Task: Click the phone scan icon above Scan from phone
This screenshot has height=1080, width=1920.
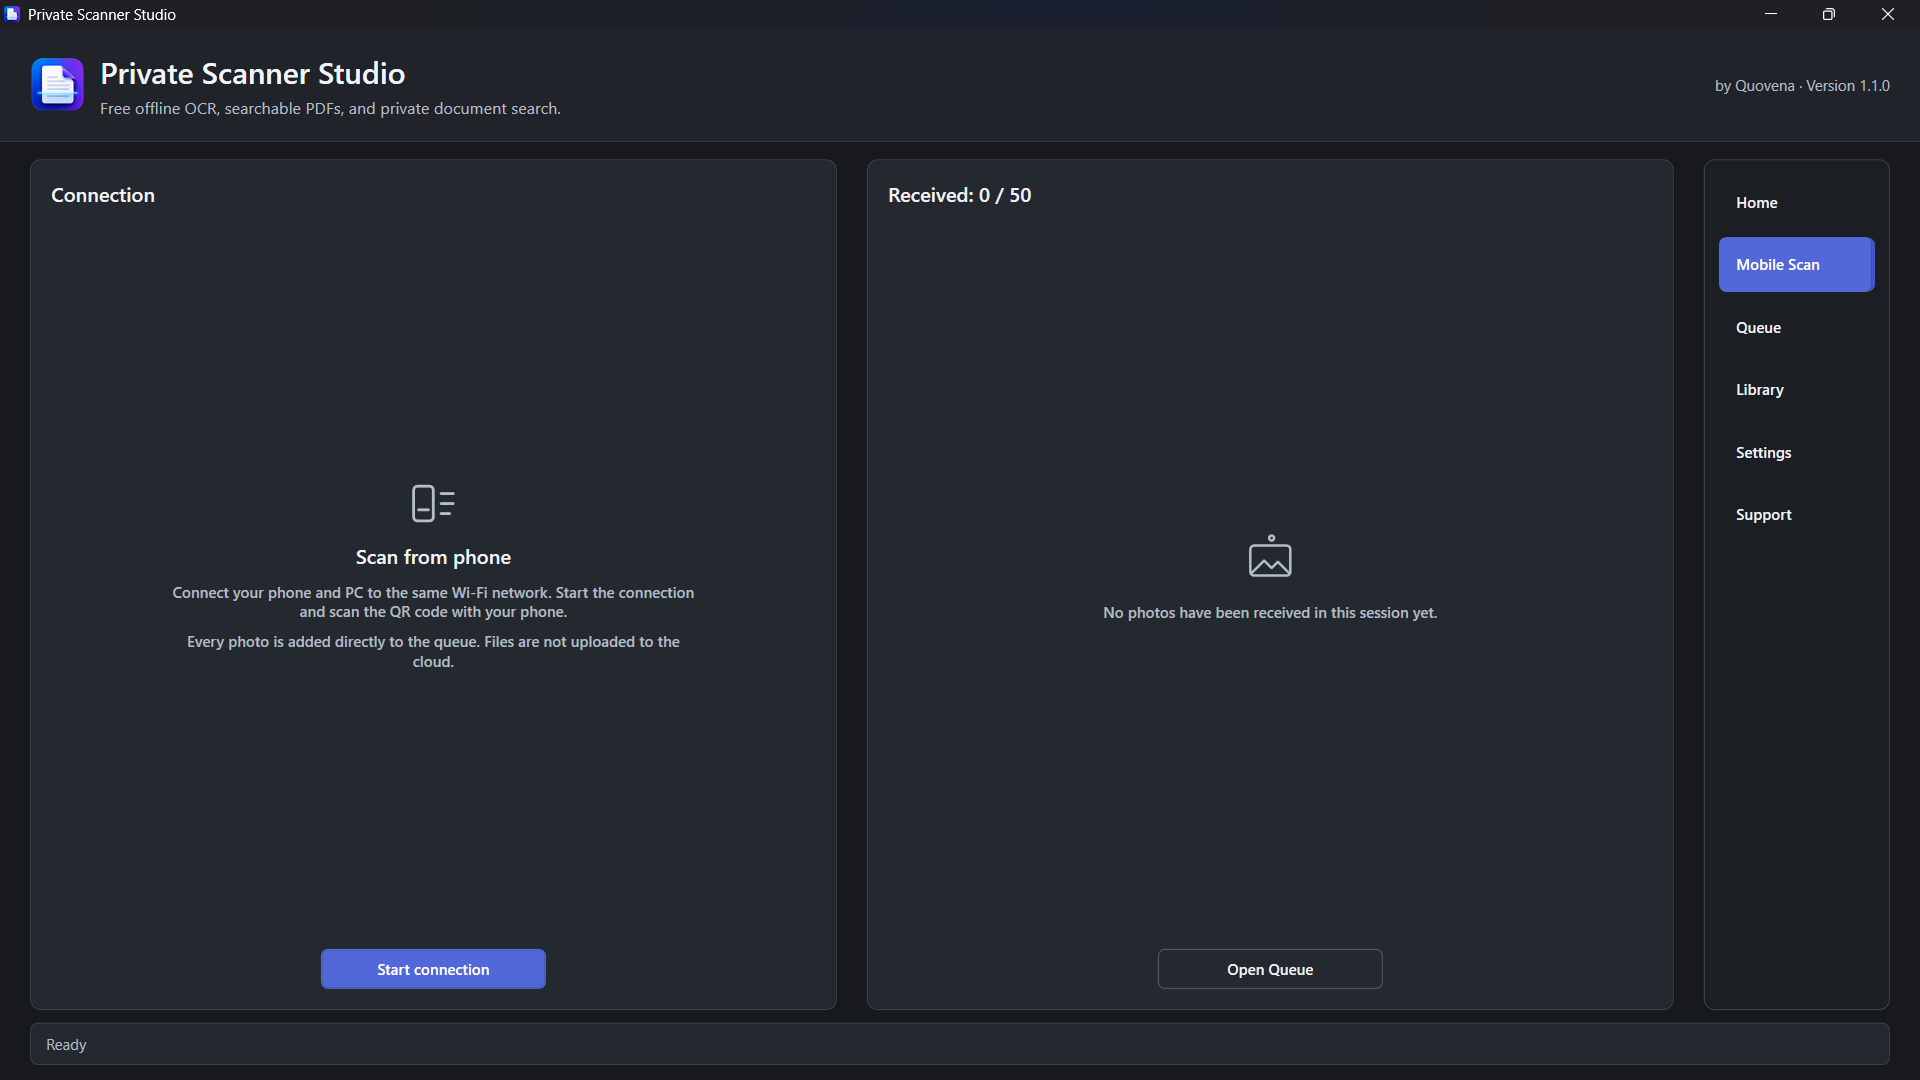Action: [x=433, y=503]
